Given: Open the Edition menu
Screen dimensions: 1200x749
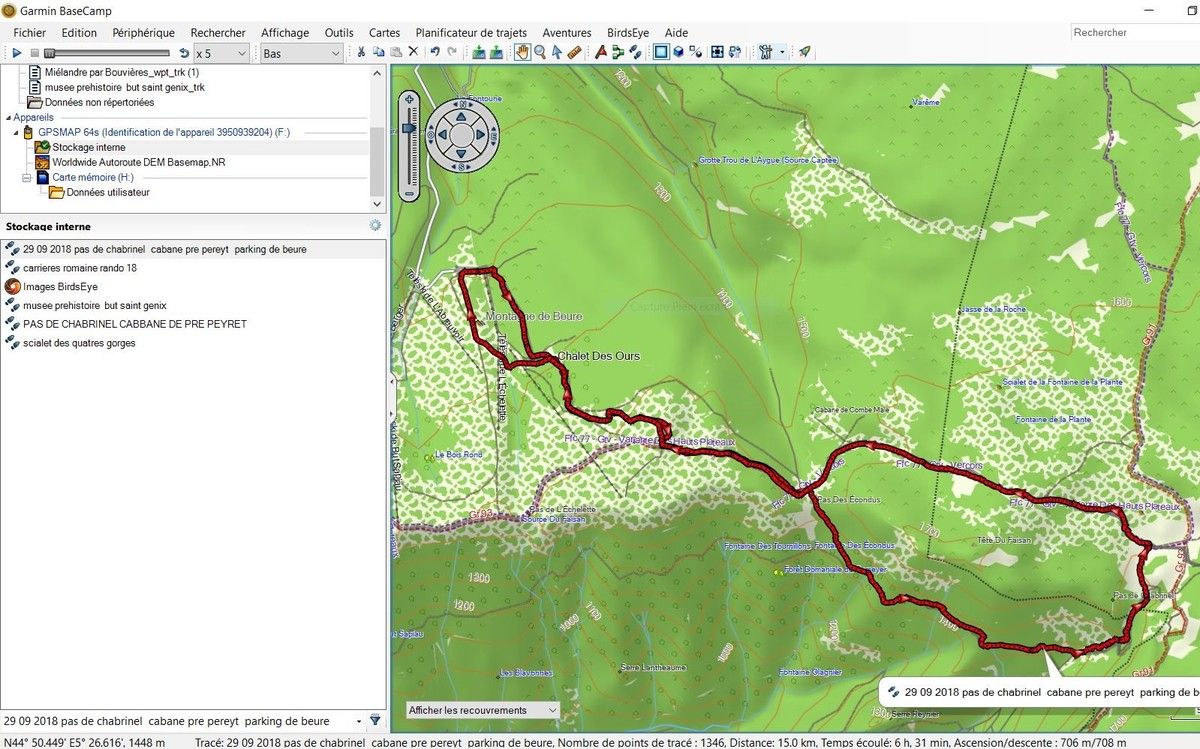Looking at the screenshot, I should 79,33.
